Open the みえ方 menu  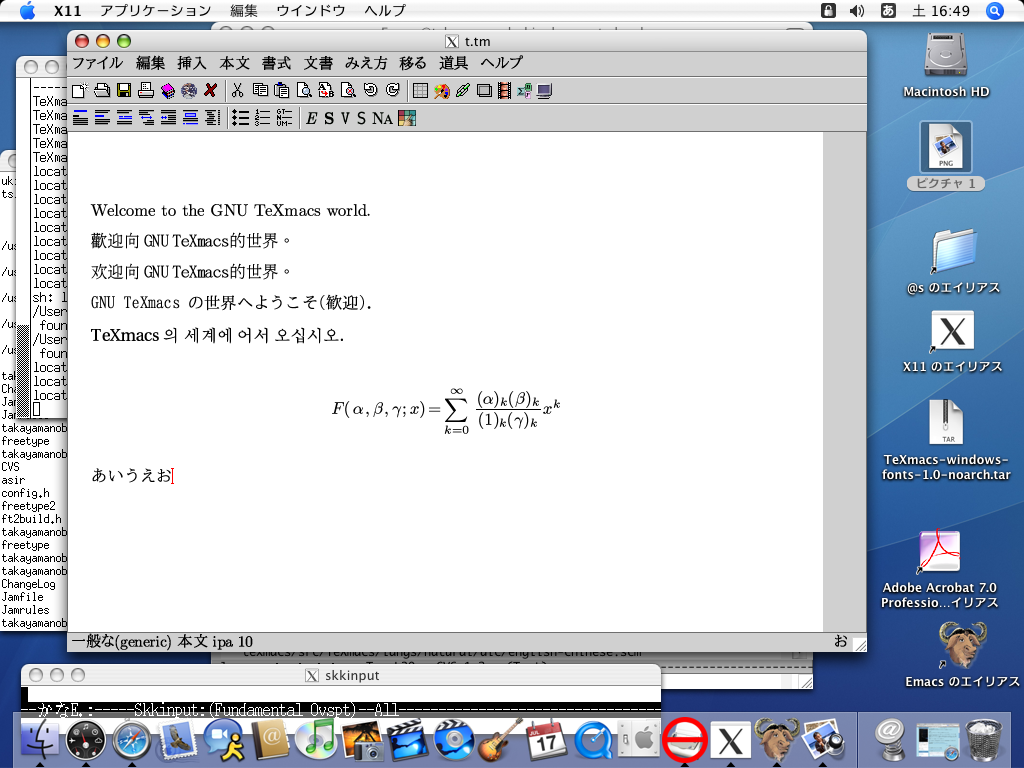(x=366, y=63)
